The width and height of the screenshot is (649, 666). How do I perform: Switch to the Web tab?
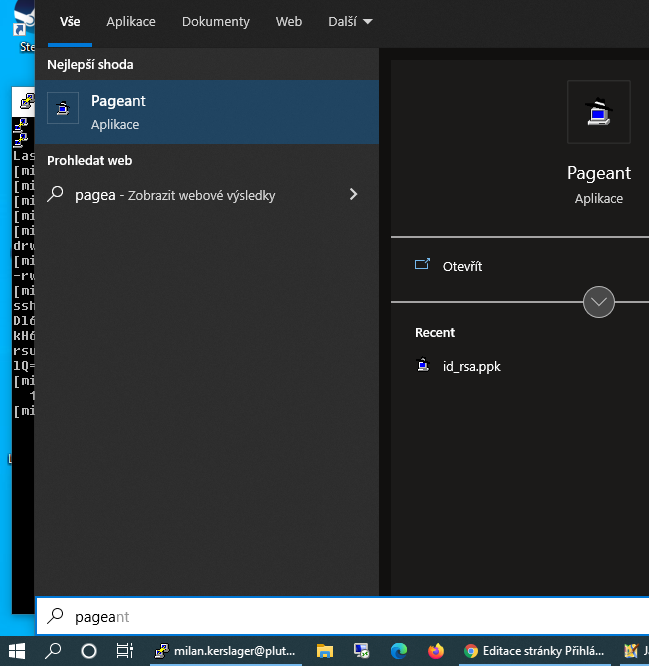289,22
